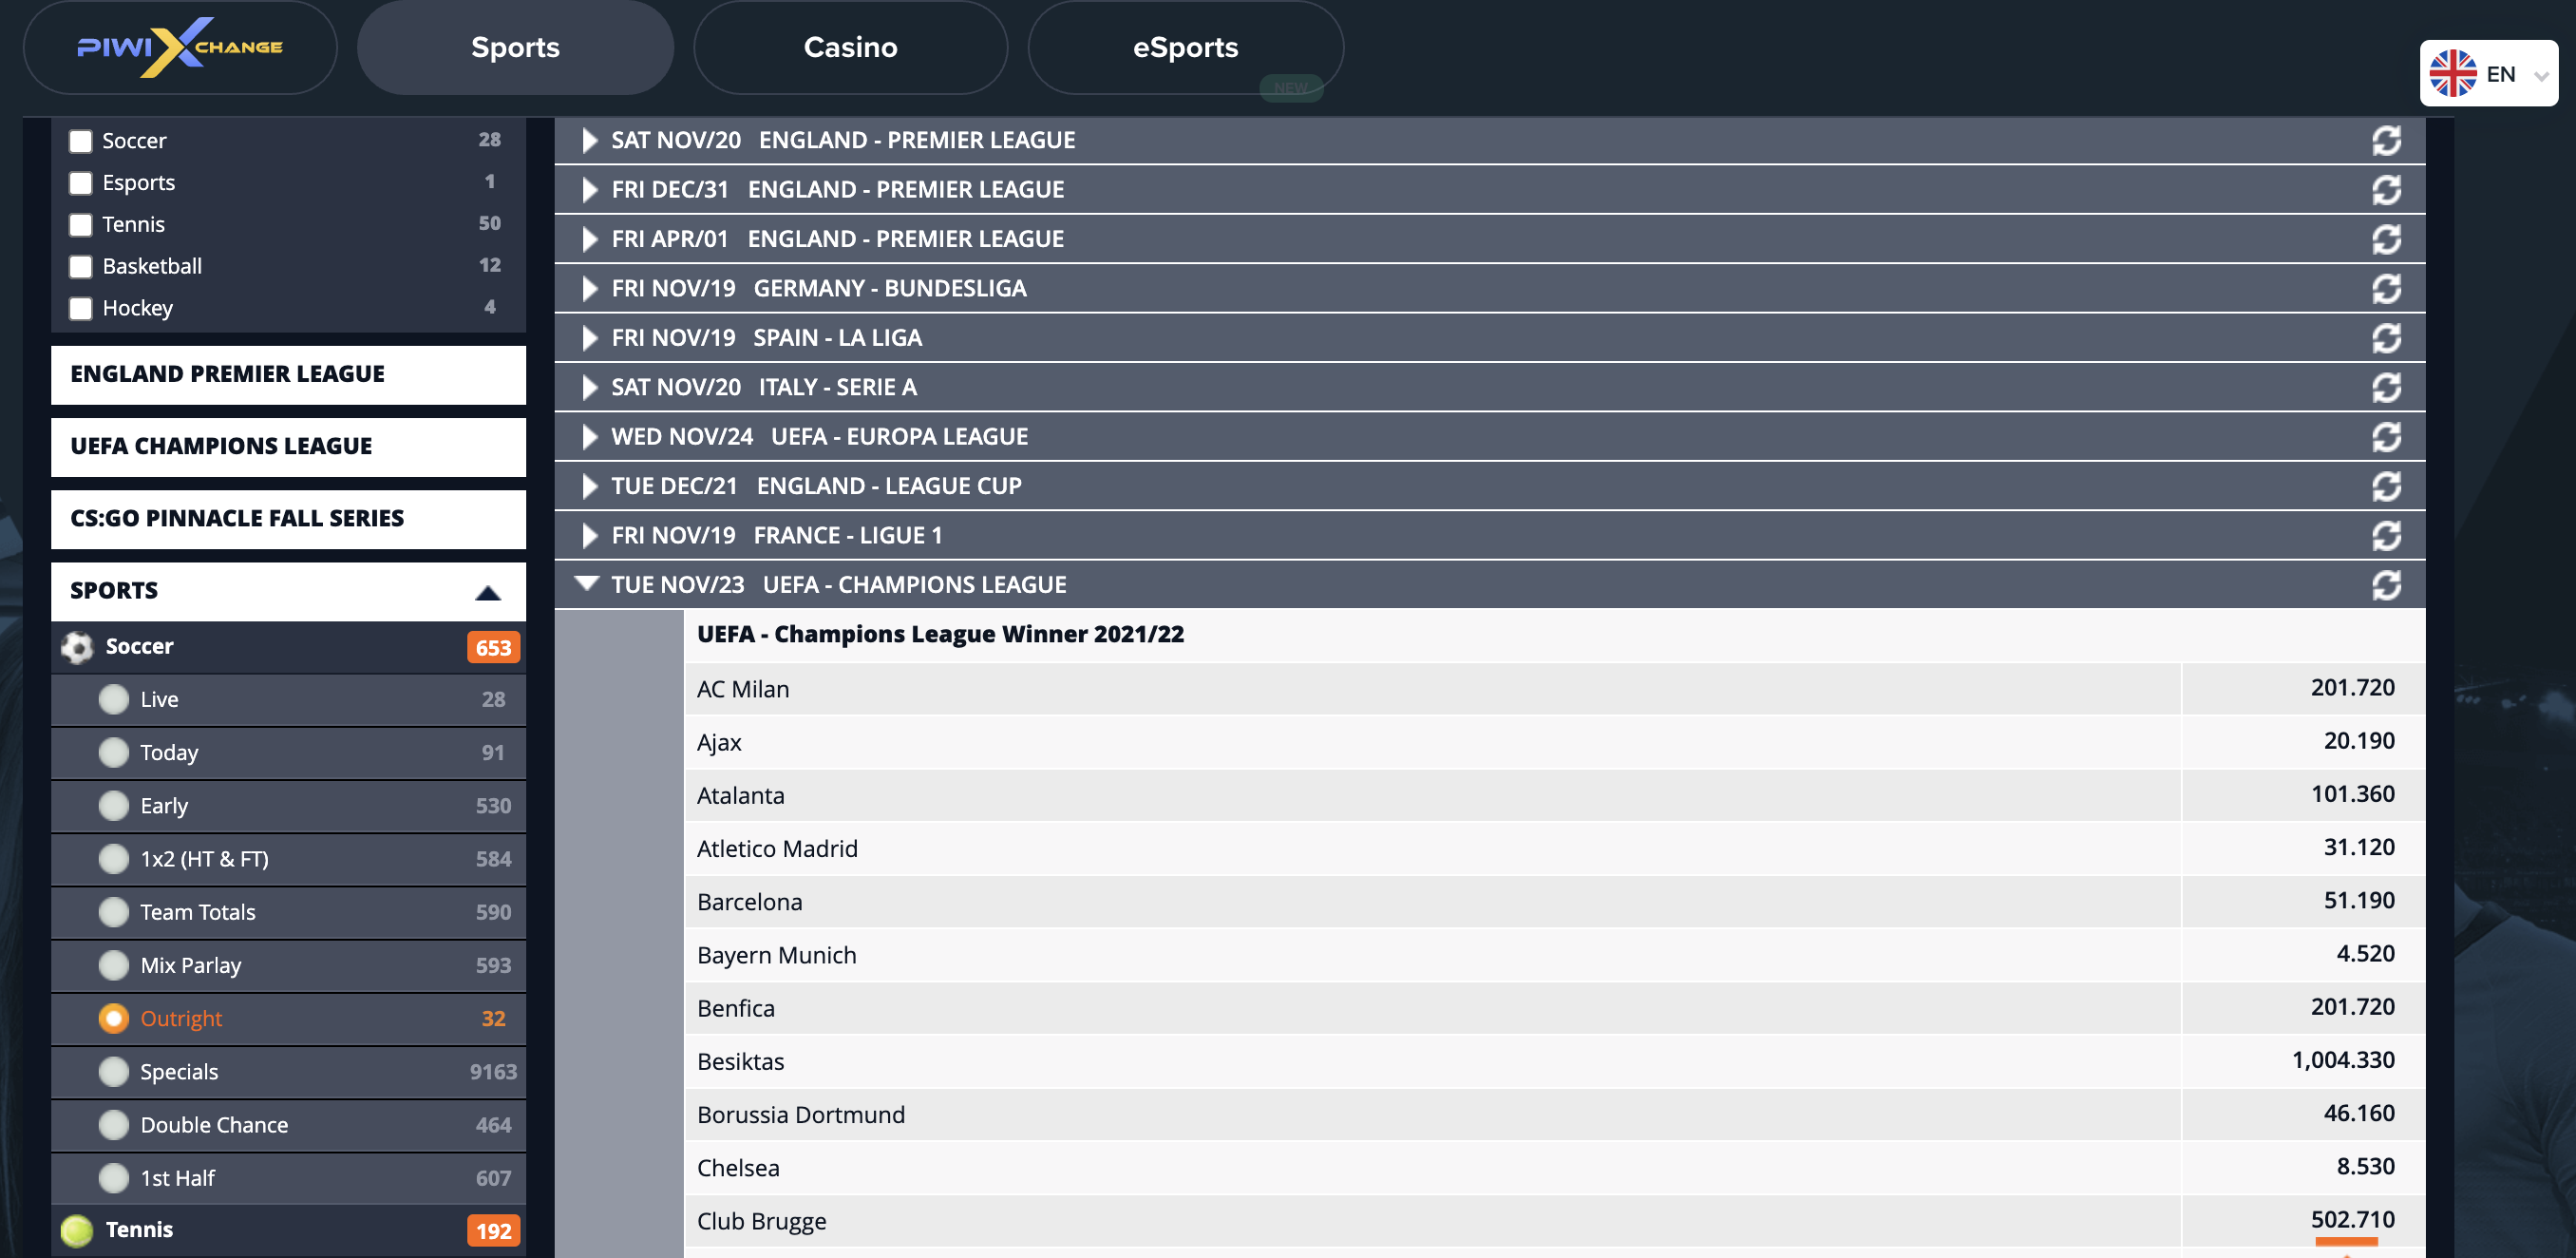Click the PiwiXchange logo
Image resolution: width=2576 pixels, height=1258 pixels.
pyautogui.click(x=180, y=47)
